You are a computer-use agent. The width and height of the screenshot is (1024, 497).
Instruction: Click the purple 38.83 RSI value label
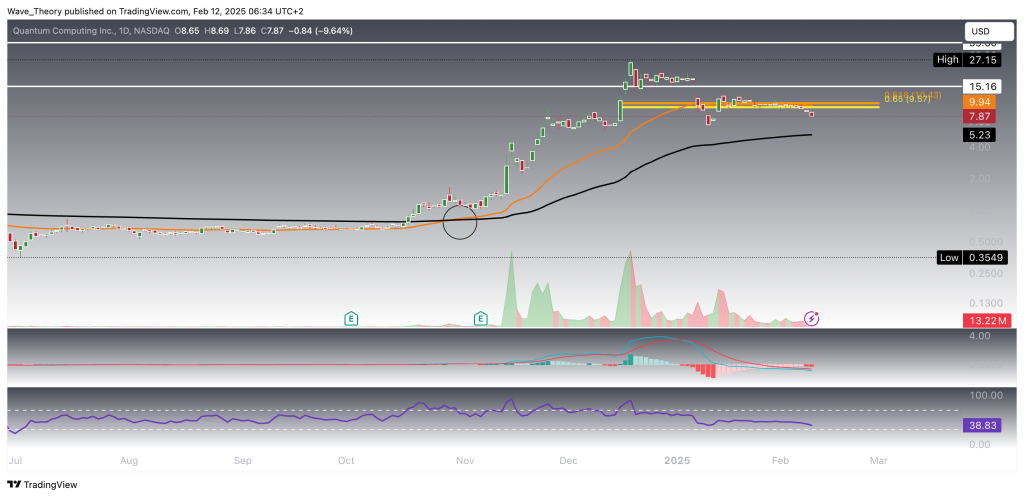(x=982, y=425)
